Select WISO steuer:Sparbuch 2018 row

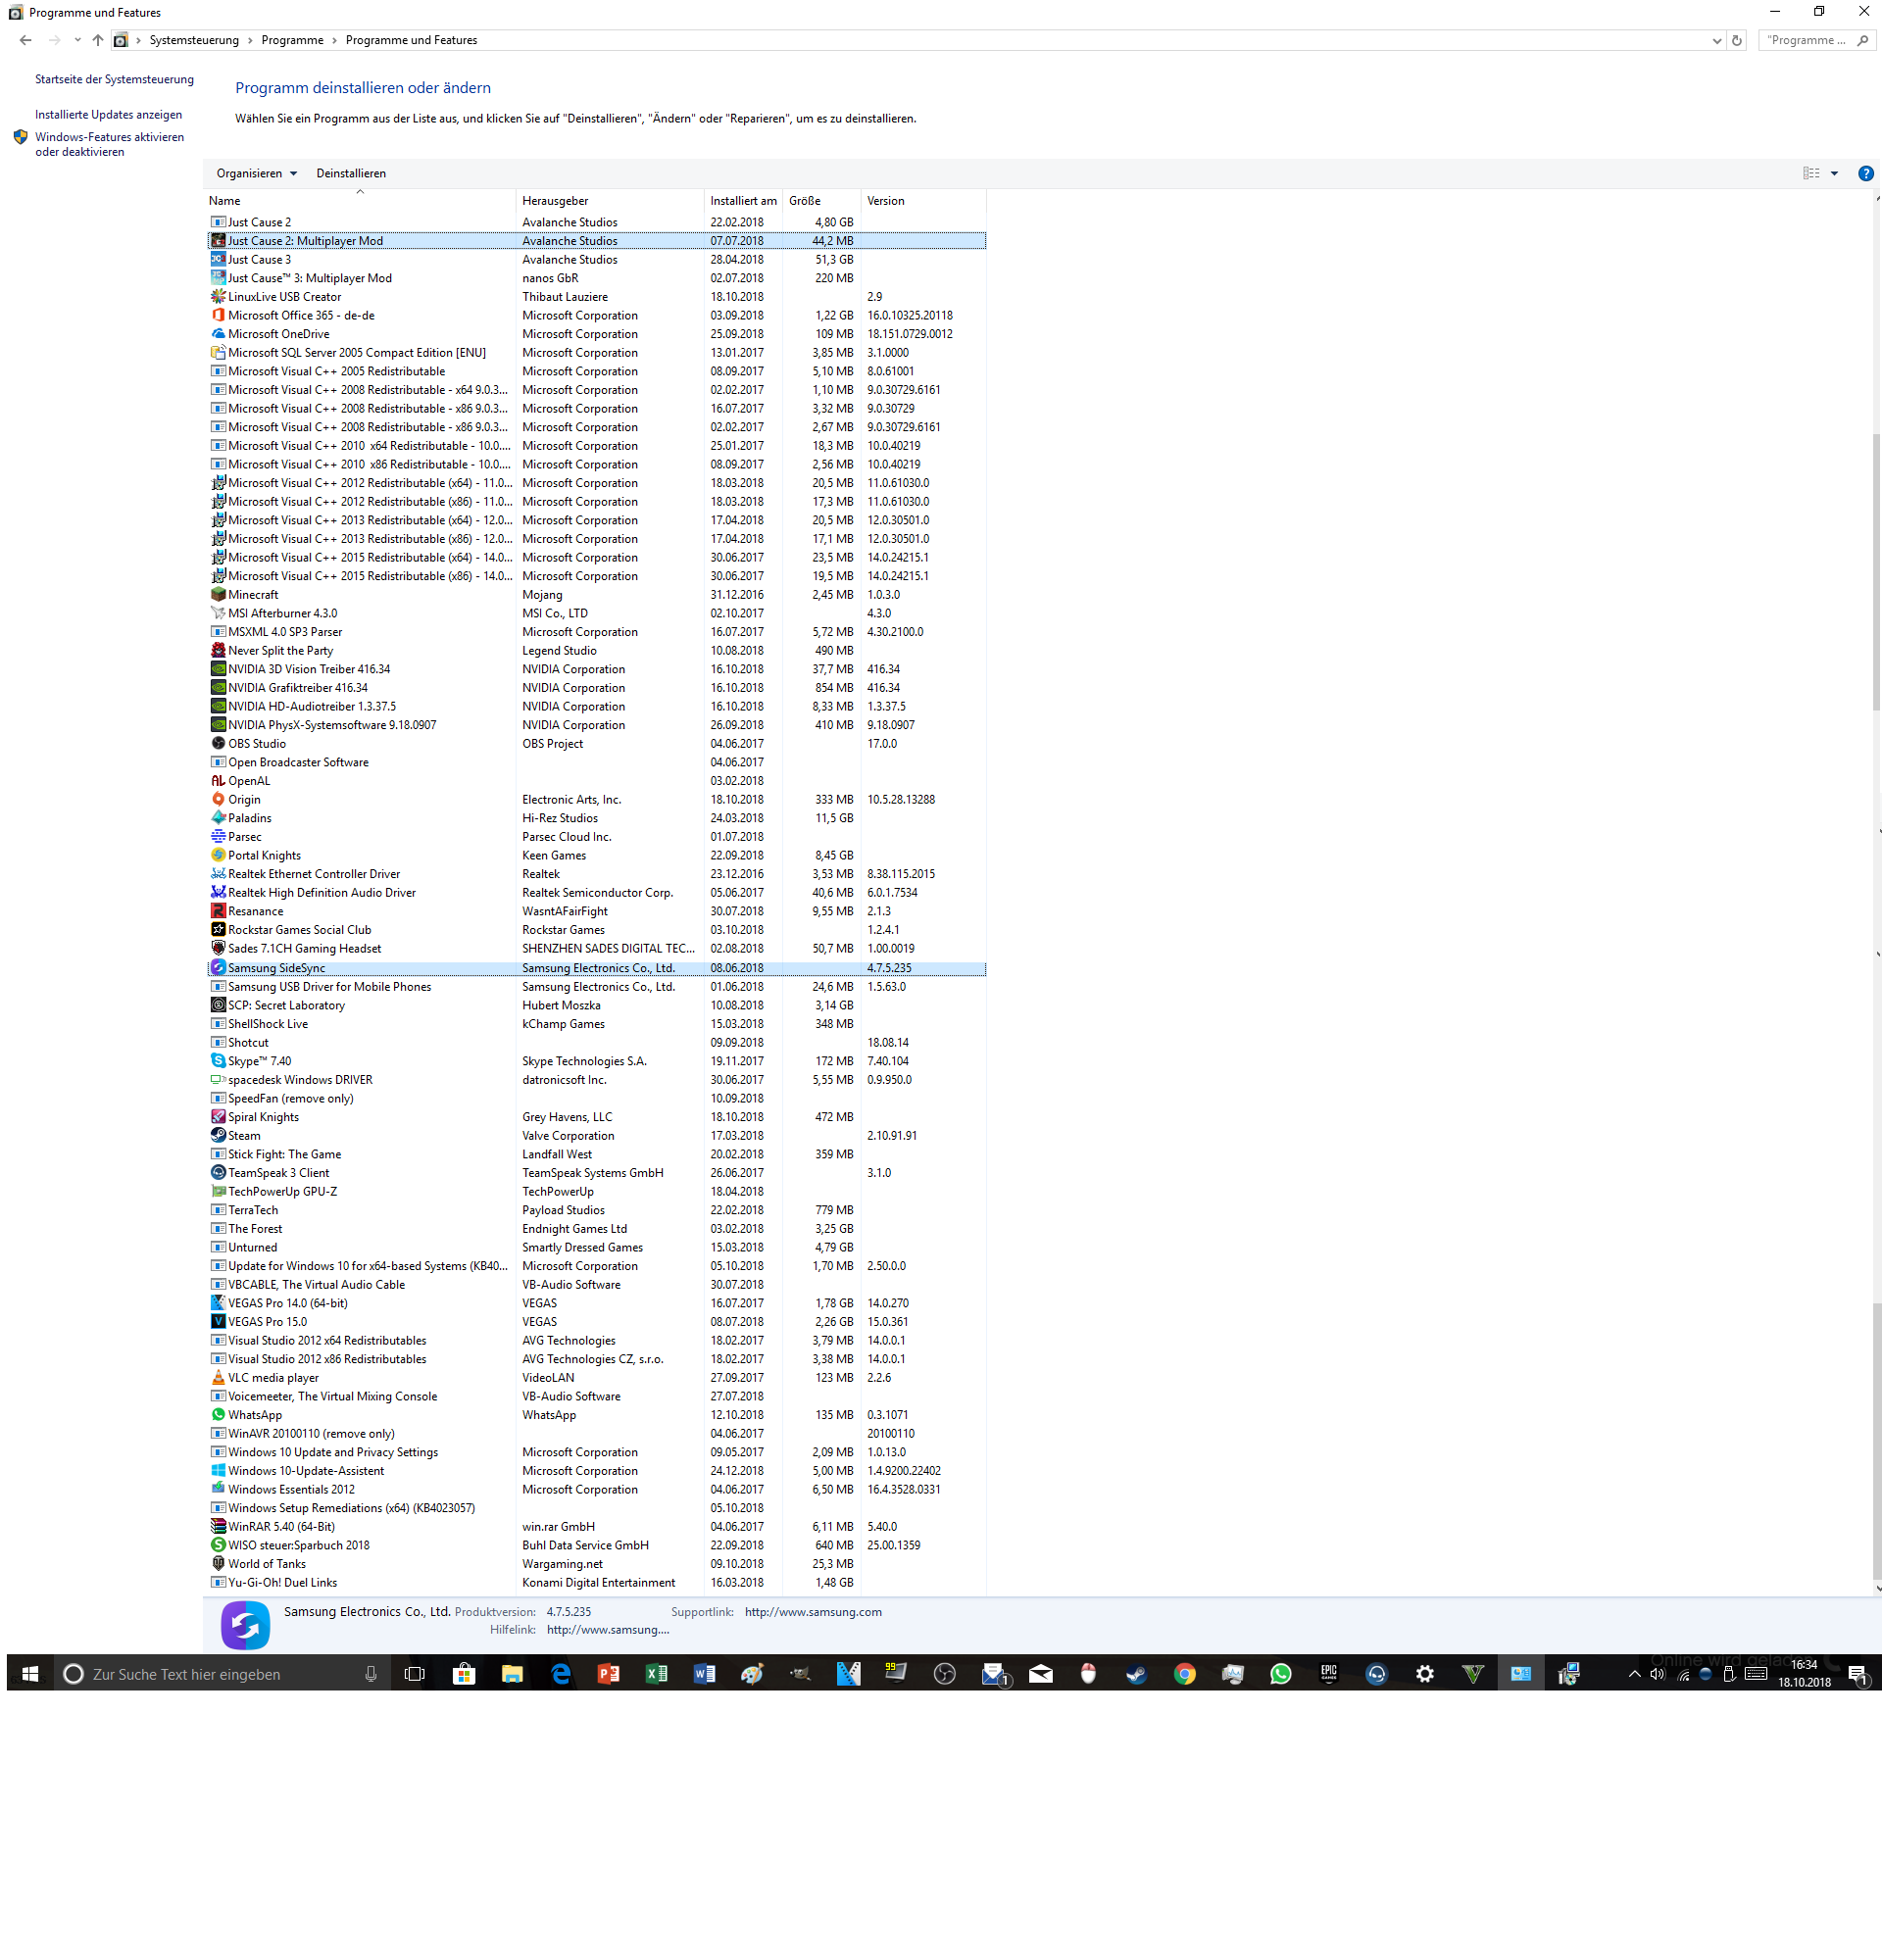click(x=596, y=1545)
